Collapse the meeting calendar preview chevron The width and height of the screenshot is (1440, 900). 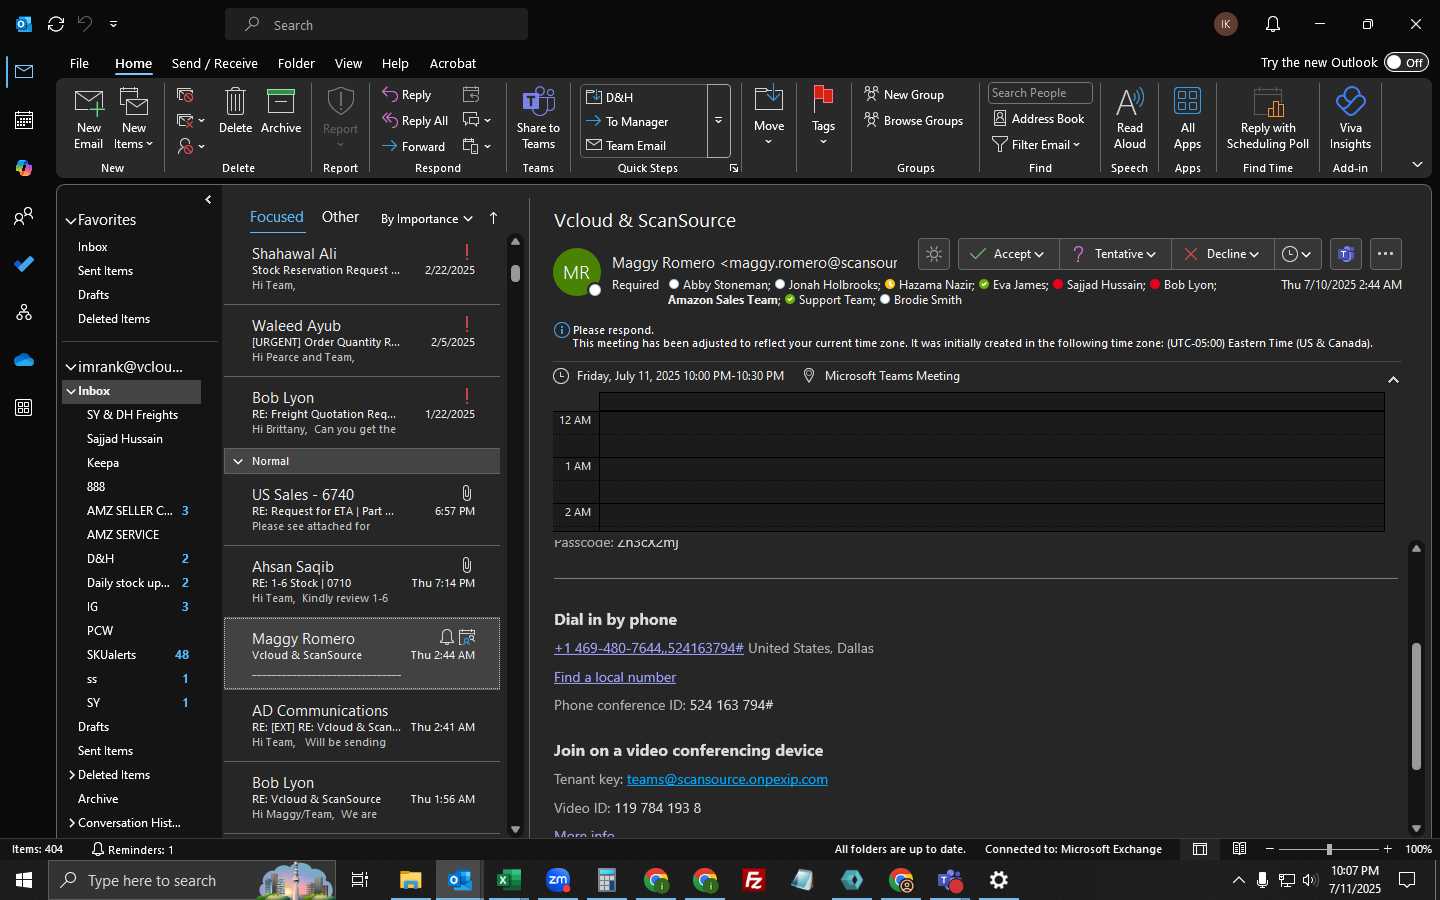pos(1393,379)
